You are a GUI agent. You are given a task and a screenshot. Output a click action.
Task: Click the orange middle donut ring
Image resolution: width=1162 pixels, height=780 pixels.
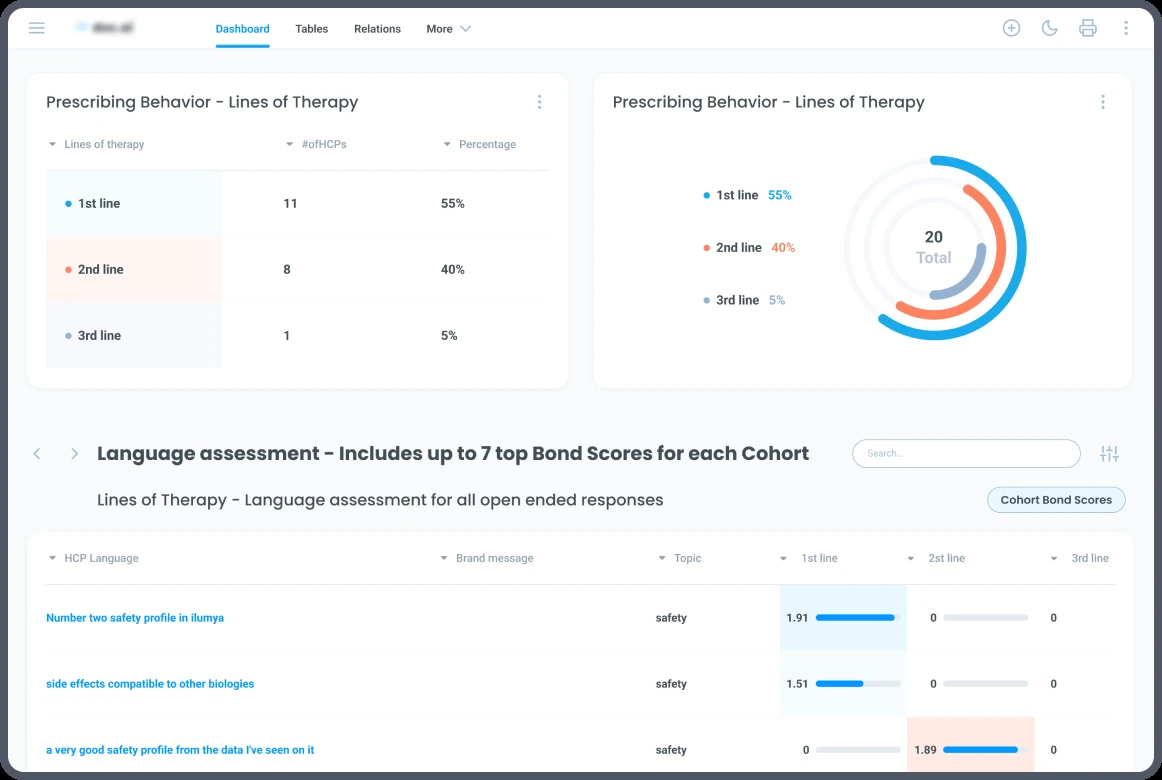(1000, 247)
